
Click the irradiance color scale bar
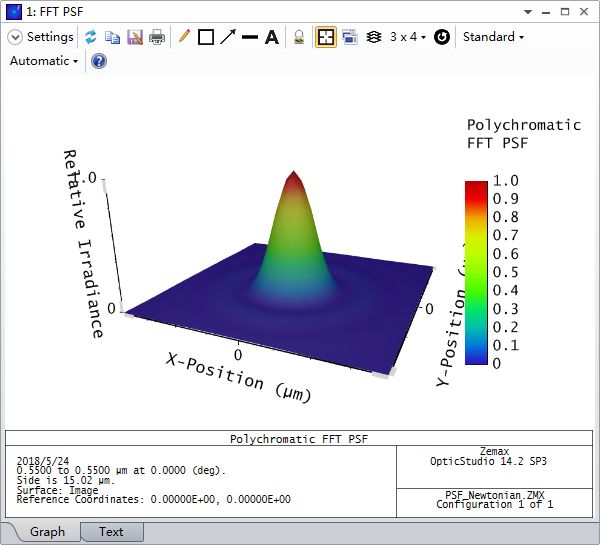pos(476,272)
